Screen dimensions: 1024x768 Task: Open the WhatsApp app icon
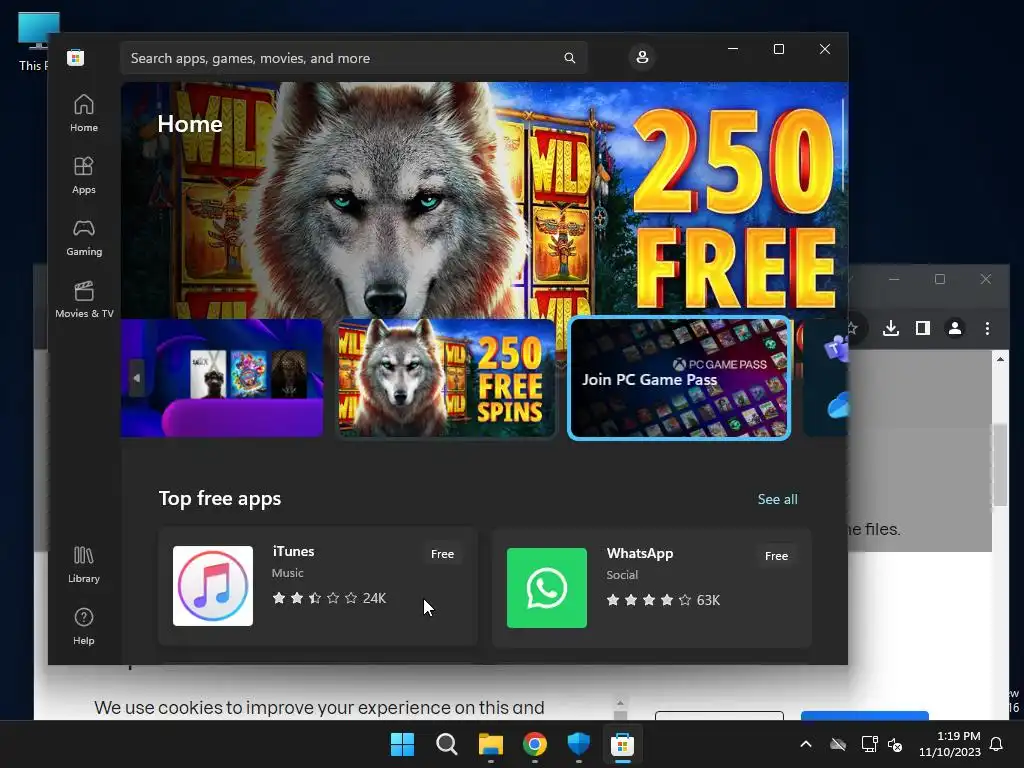(x=547, y=588)
